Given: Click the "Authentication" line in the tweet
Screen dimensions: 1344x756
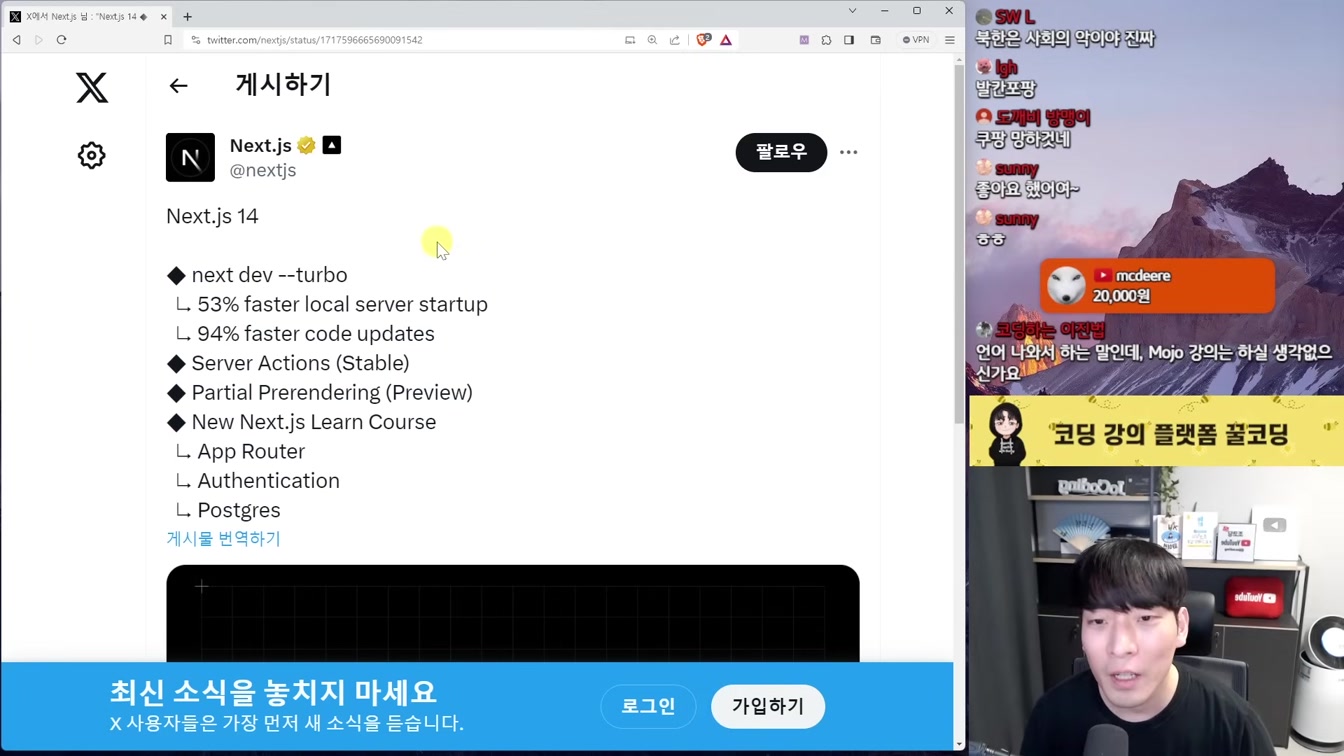Looking at the screenshot, I should pos(268,480).
